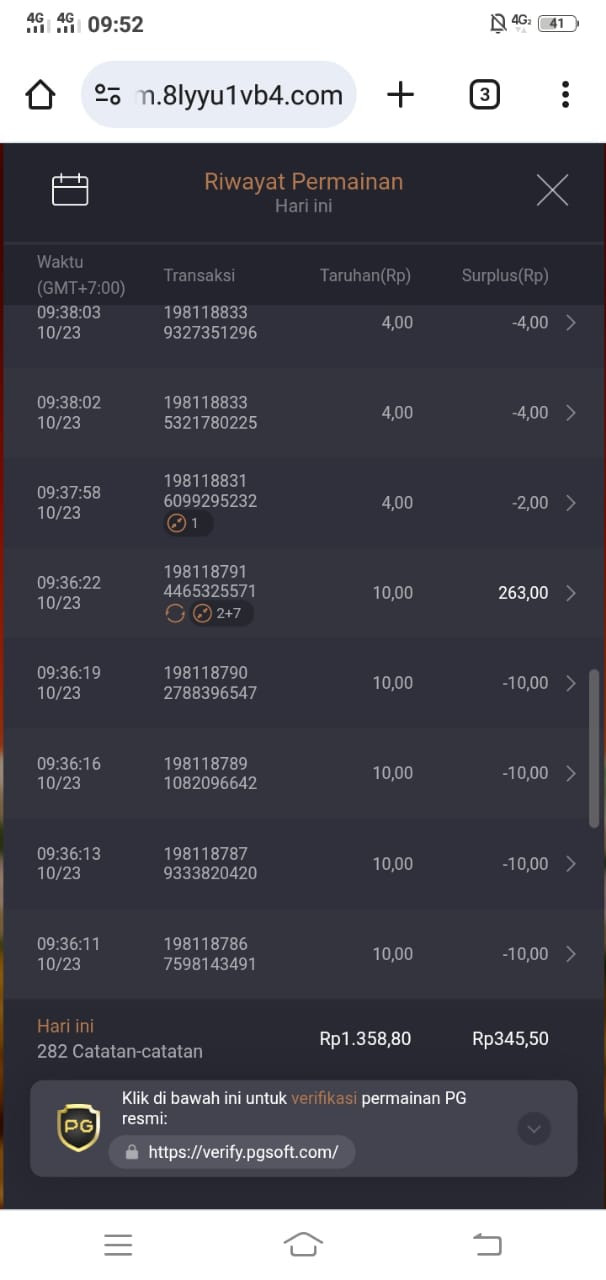Open the calendar date filter icon
The image size is (606, 1280).
[x=70, y=190]
